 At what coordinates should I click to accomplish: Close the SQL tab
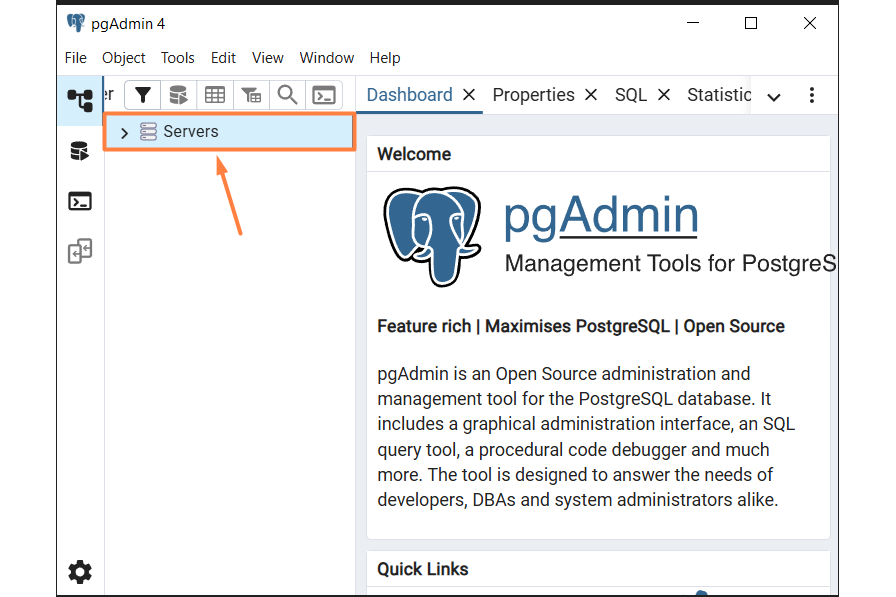click(x=664, y=94)
